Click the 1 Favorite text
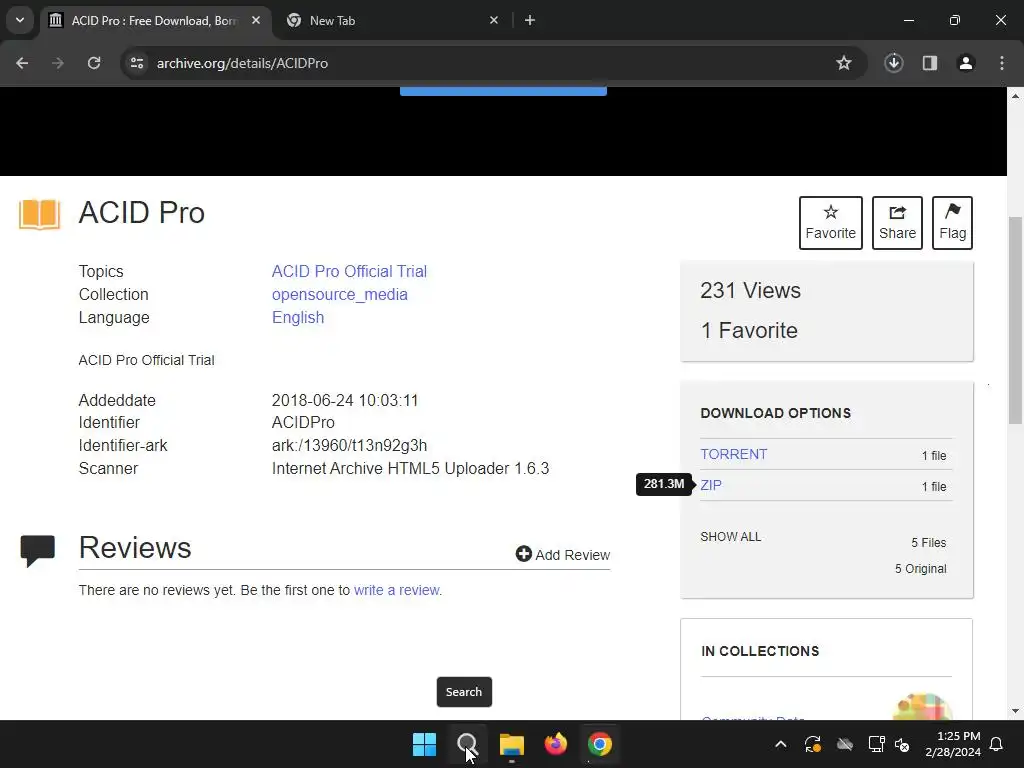This screenshot has height=768, width=1024. pos(748,330)
